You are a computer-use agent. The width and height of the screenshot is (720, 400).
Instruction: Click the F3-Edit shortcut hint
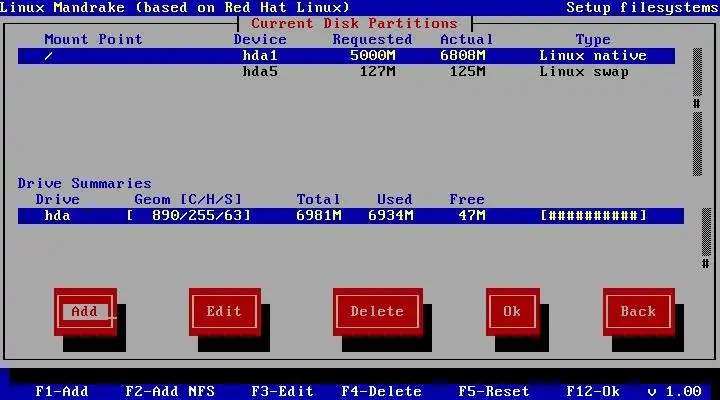[282, 391]
